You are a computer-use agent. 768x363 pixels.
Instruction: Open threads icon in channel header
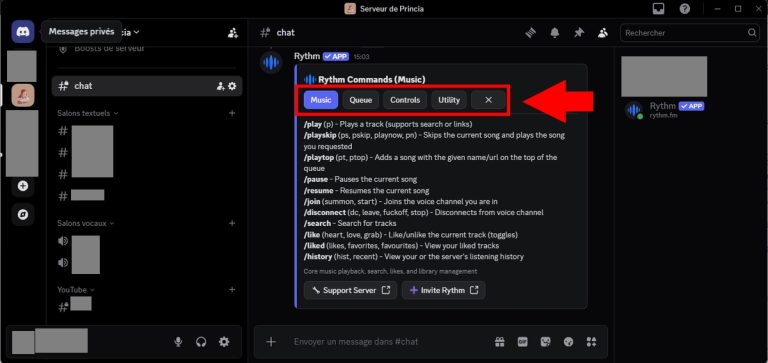coord(531,33)
